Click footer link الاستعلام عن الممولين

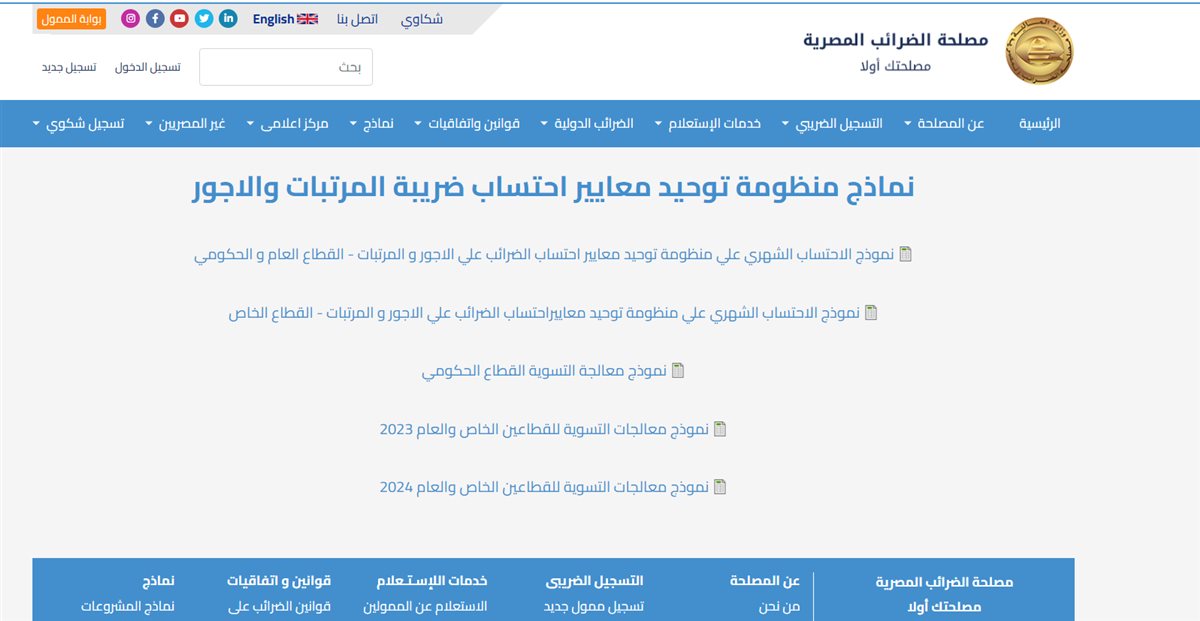click(425, 606)
